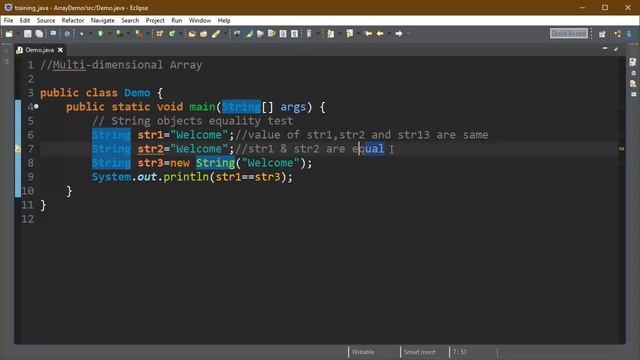Open the Window menu
The height and width of the screenshot is (360, 640).
(200, 20)
